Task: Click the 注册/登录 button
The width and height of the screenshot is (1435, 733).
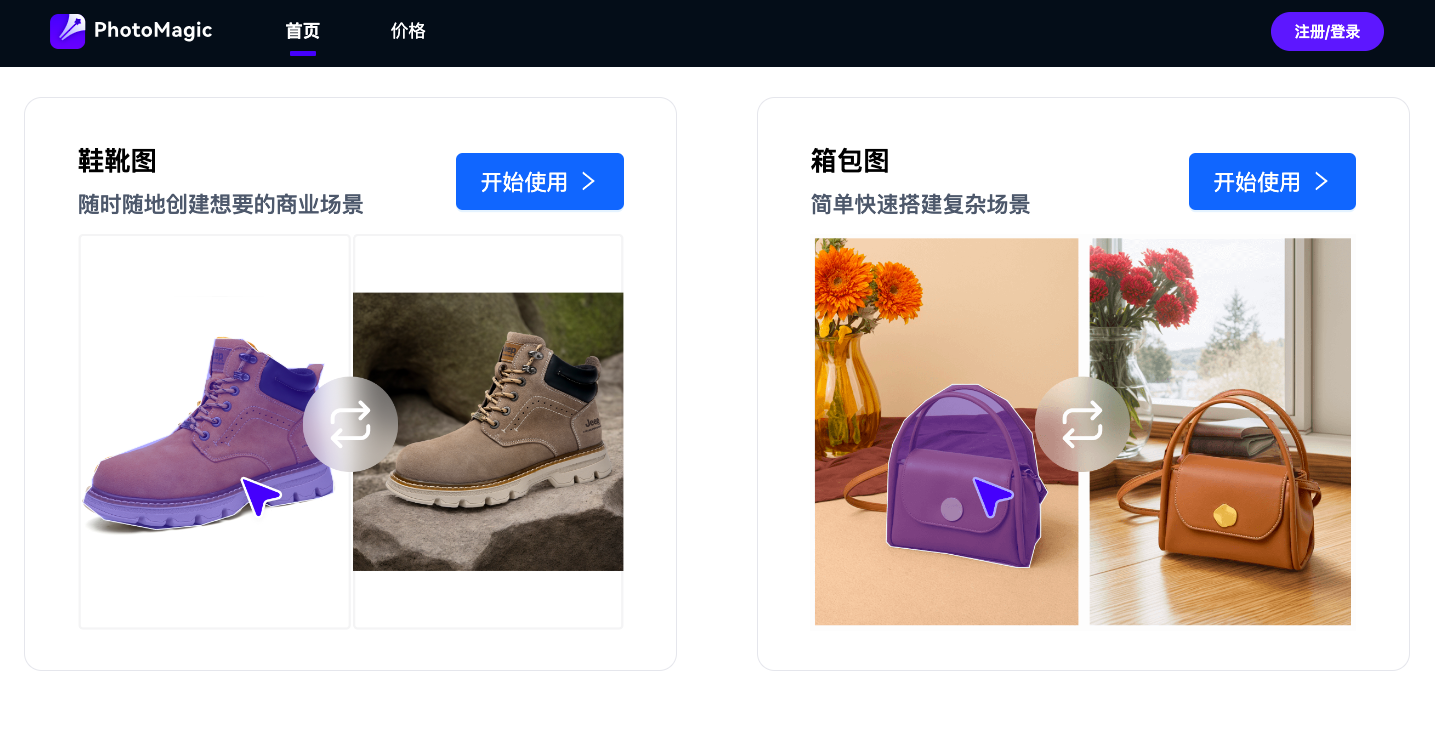Action: [1327, 32]
